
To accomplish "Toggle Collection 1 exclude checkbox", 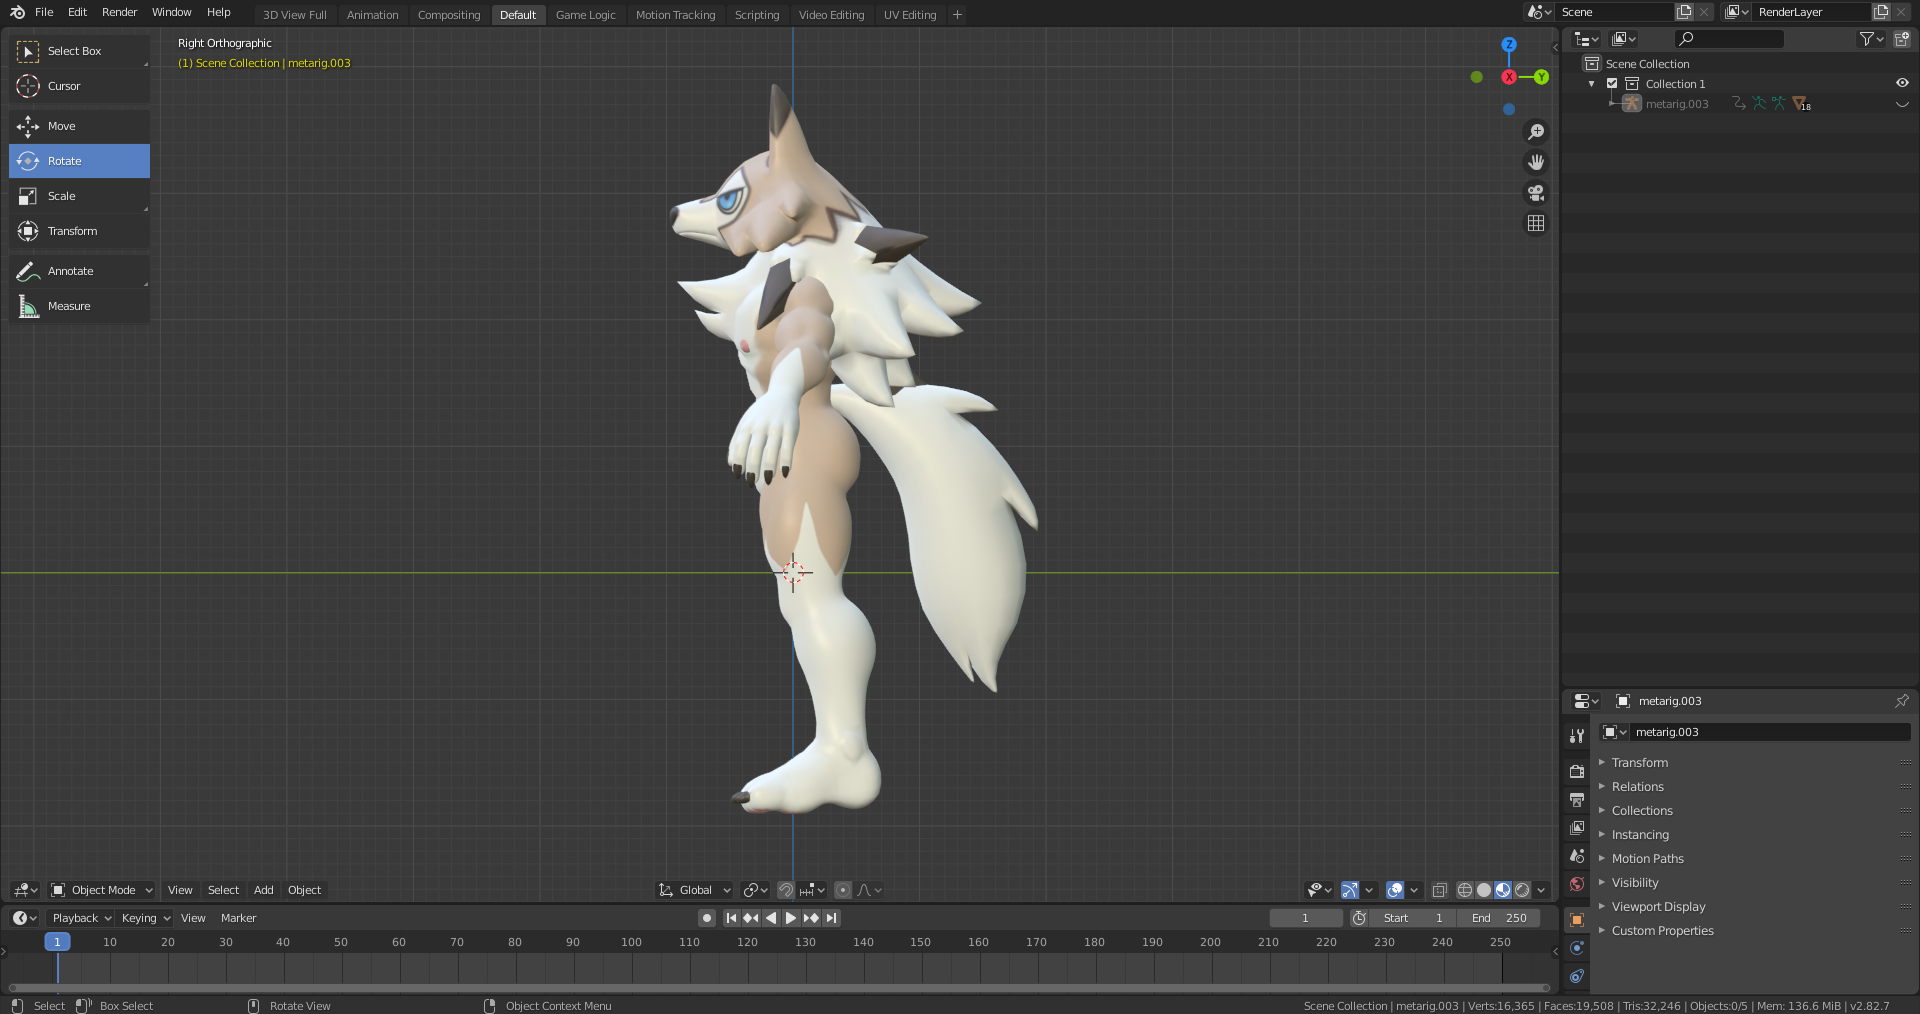I will [x=1612, y=84].
